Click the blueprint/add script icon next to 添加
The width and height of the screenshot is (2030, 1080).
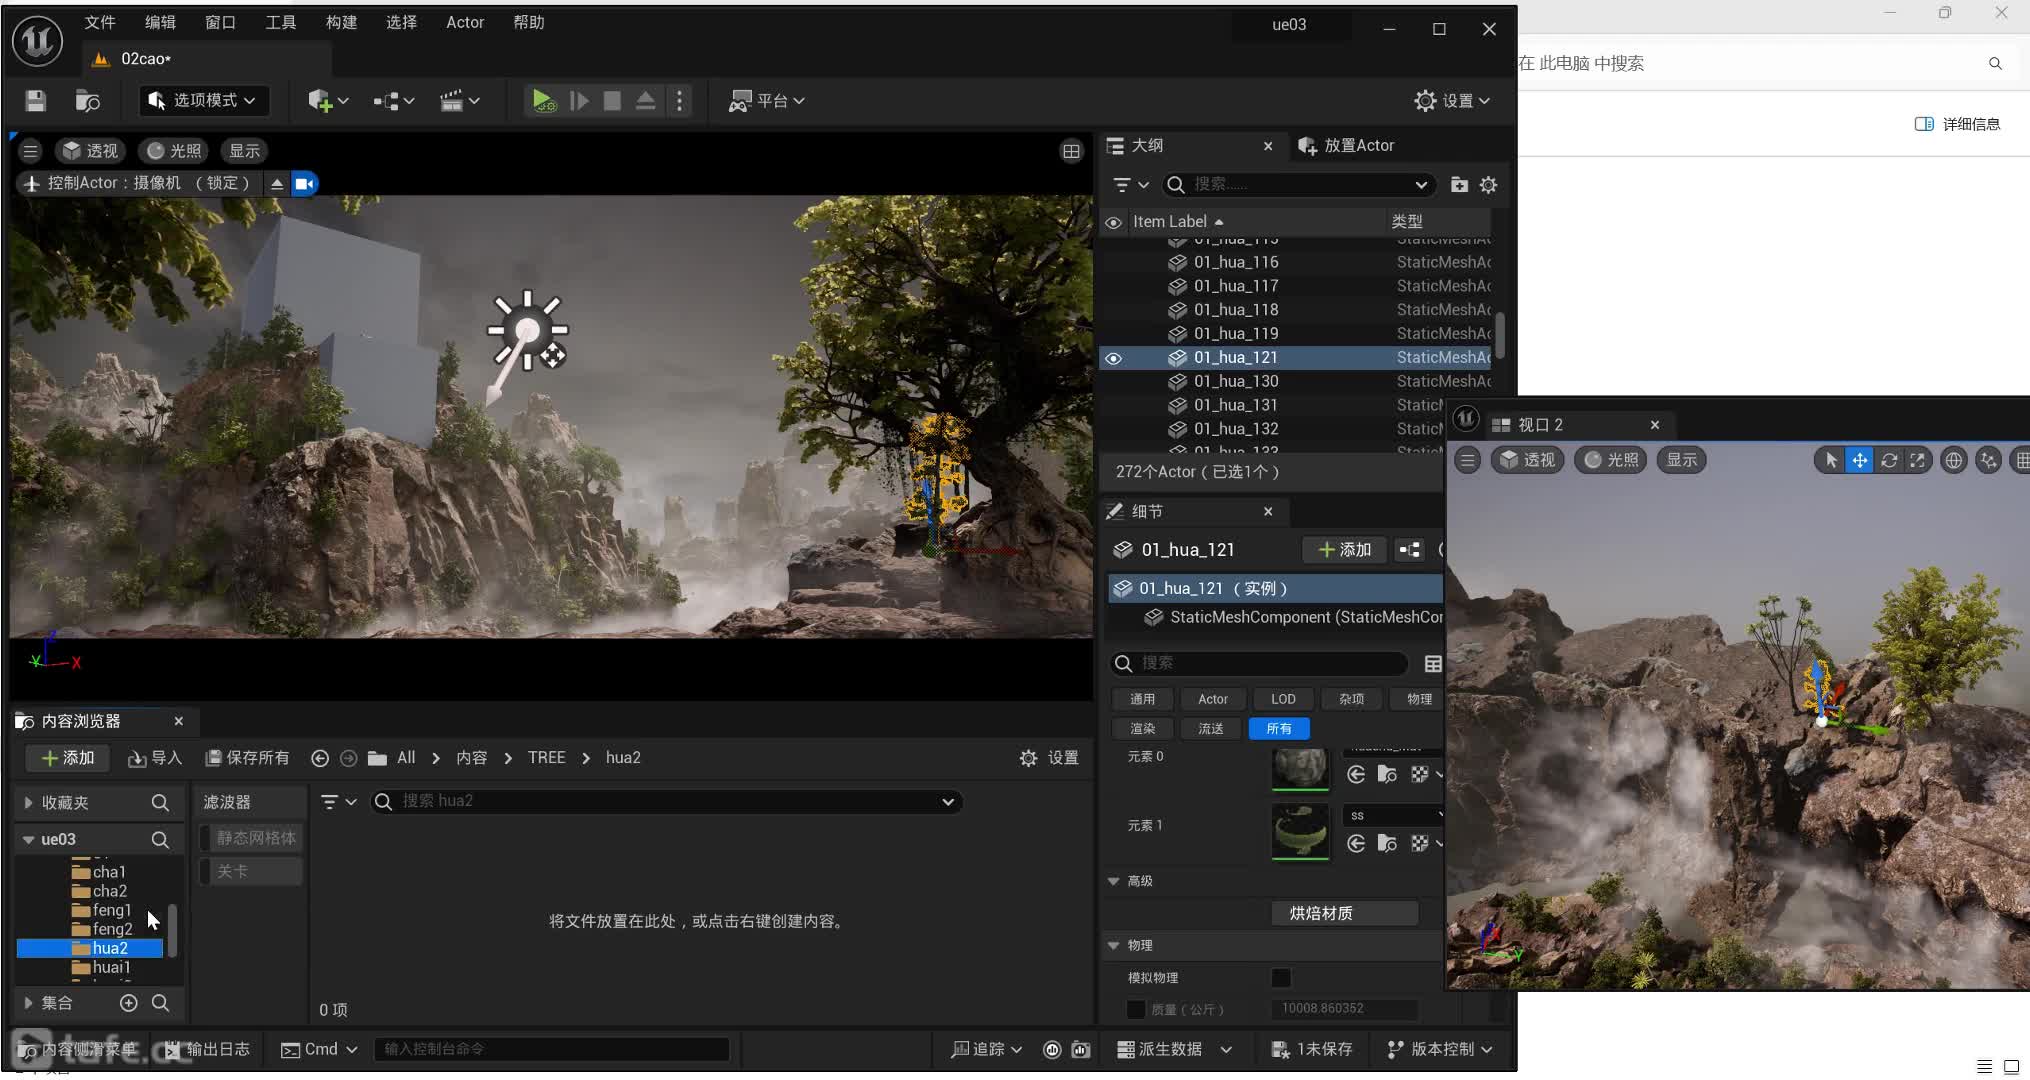click(x=1410, y=550)
